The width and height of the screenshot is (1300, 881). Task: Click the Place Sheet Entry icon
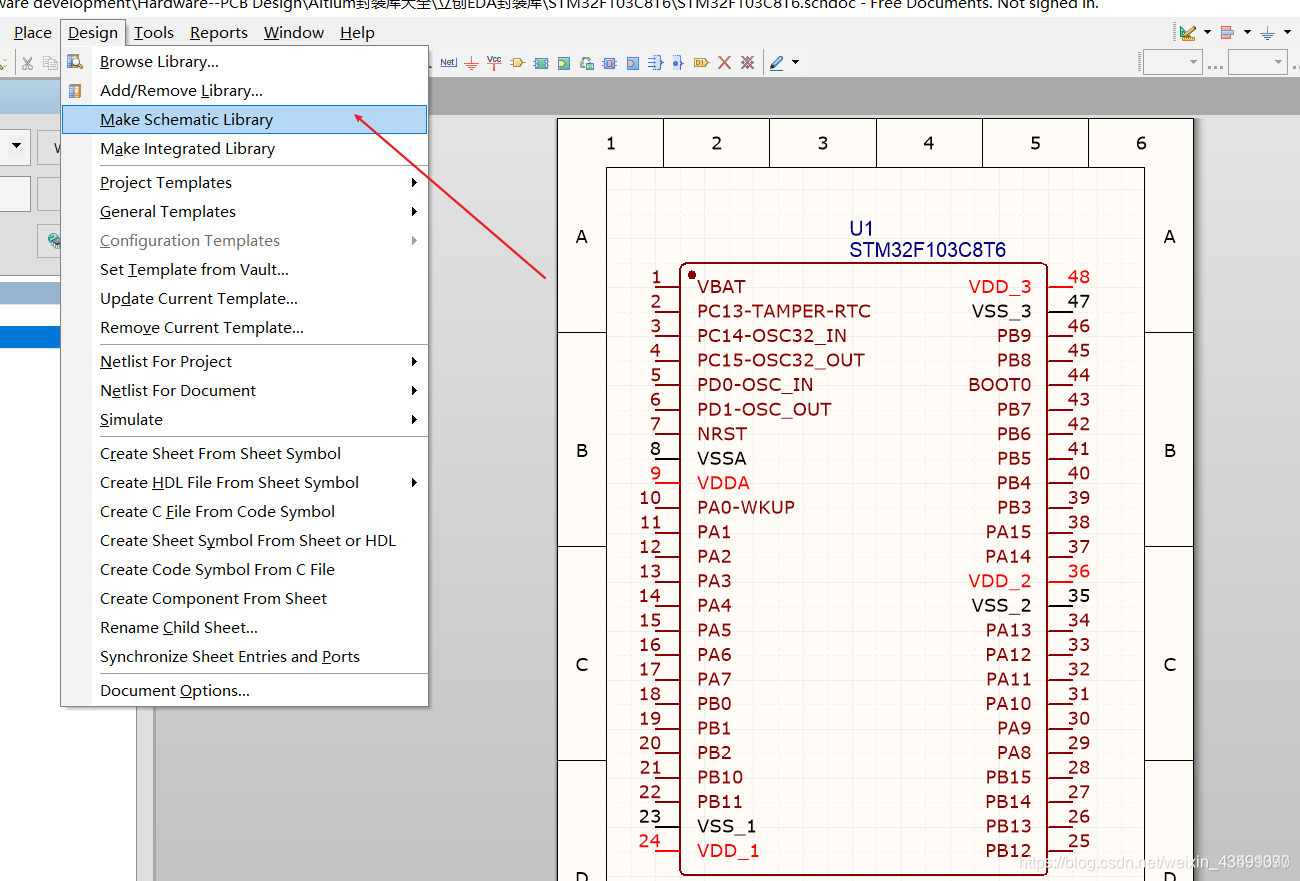click(564, 62)
